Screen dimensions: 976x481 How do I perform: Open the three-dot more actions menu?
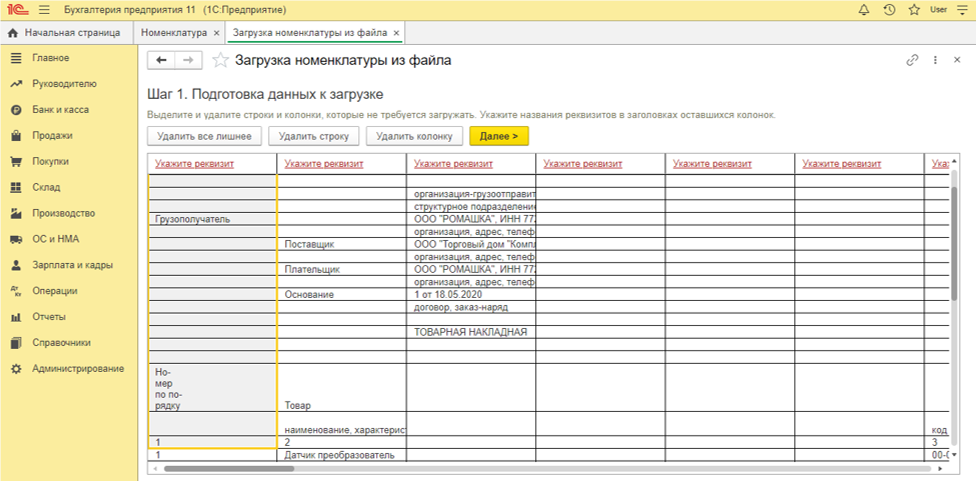(x=935, y=60)
